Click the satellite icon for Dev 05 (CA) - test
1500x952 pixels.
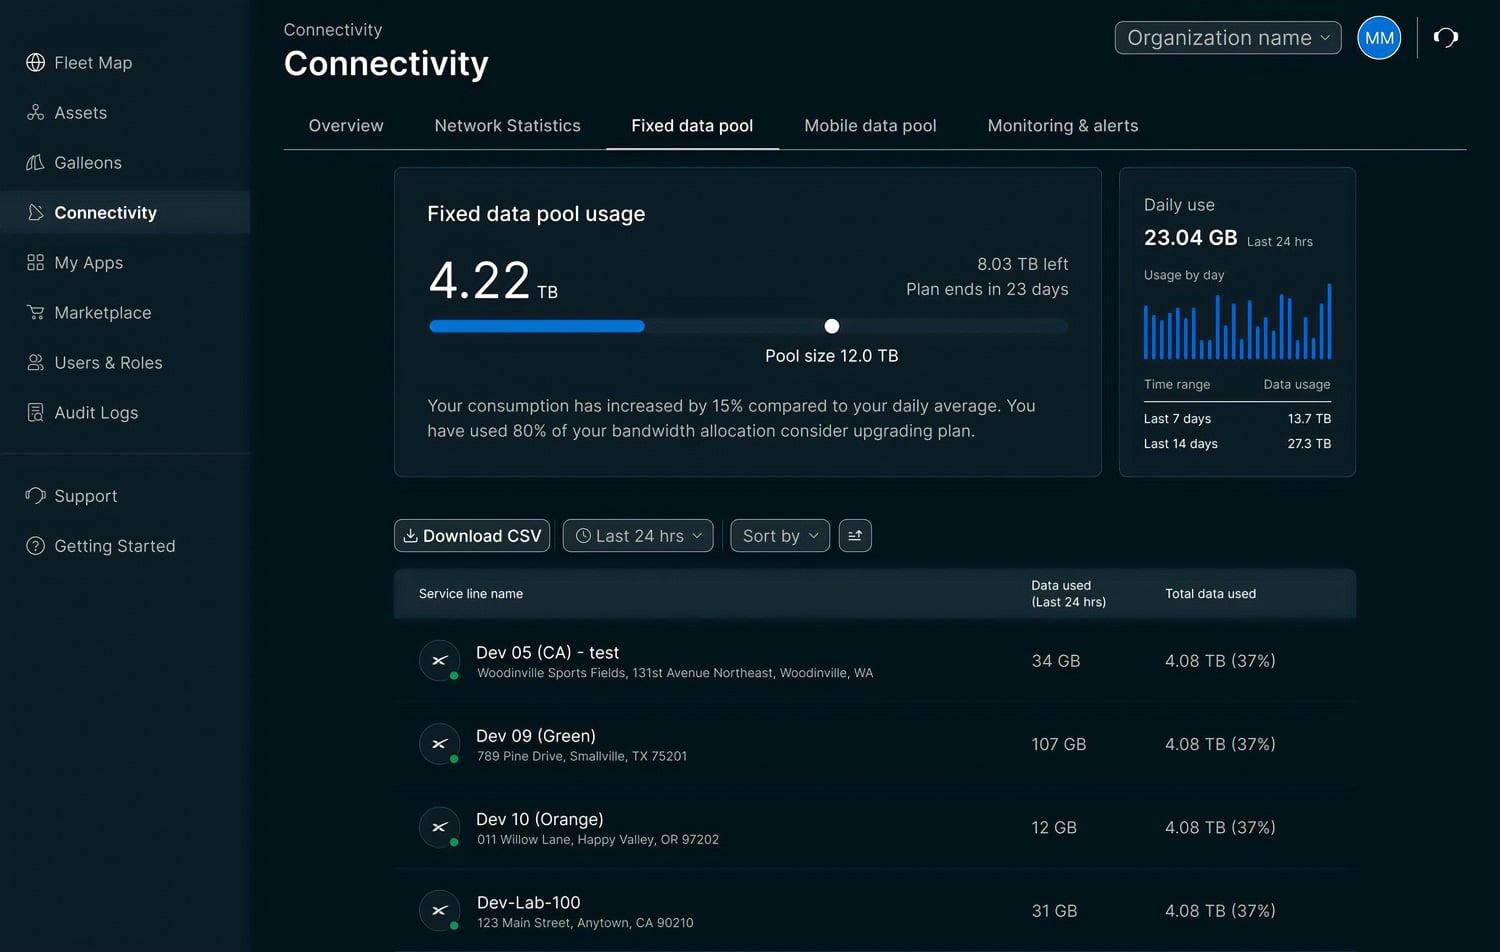(x=439, y=661)
